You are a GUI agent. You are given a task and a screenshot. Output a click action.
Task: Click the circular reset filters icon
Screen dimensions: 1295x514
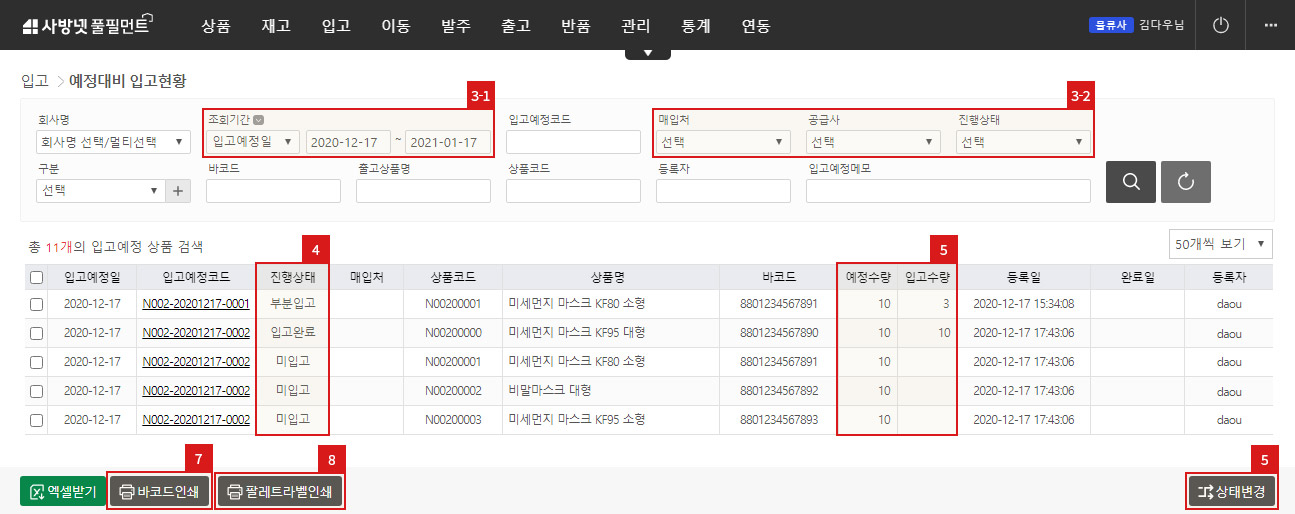click(1185, 182)
